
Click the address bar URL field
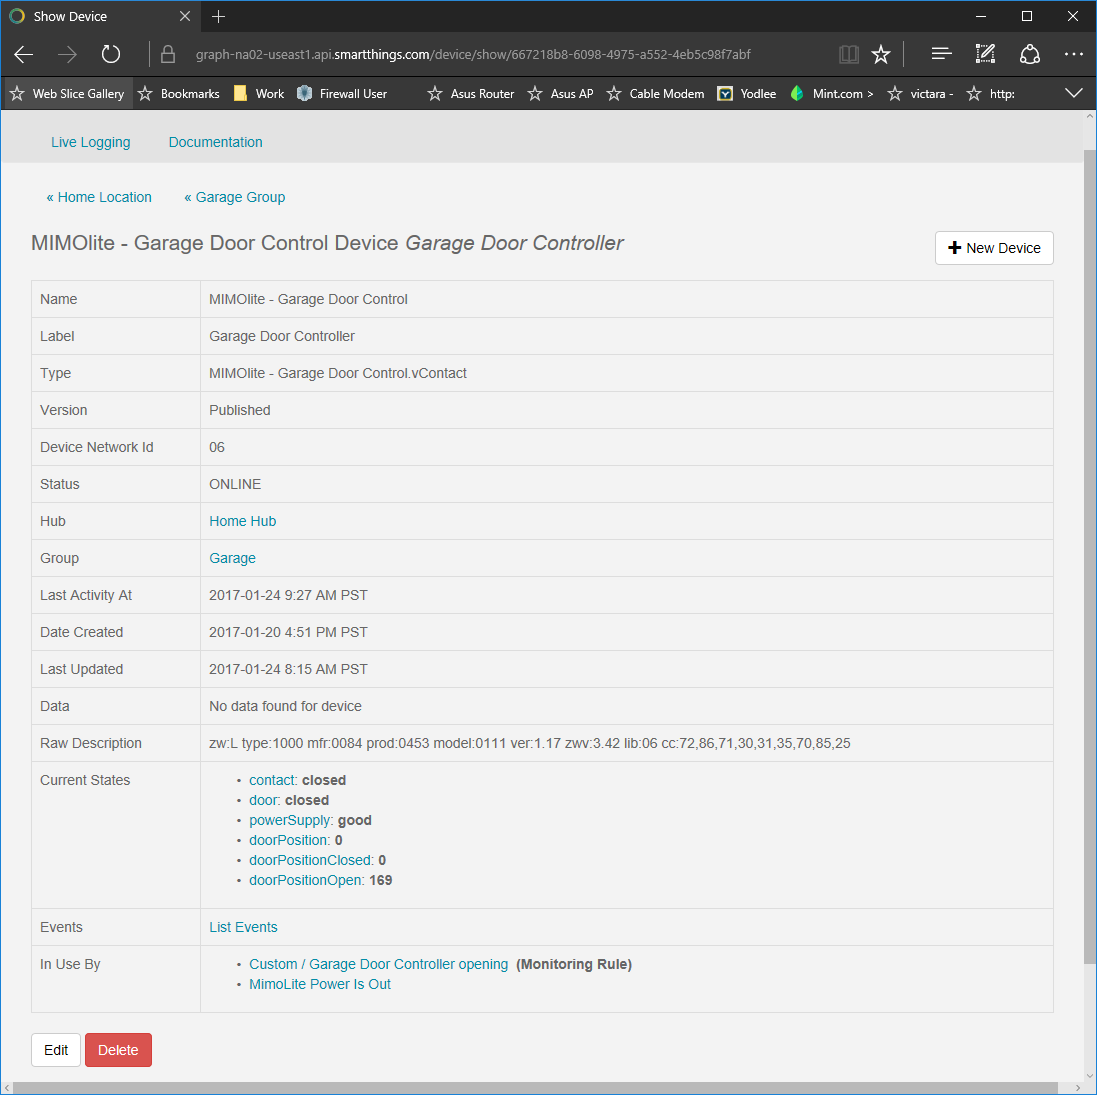[x=473, y=55]
